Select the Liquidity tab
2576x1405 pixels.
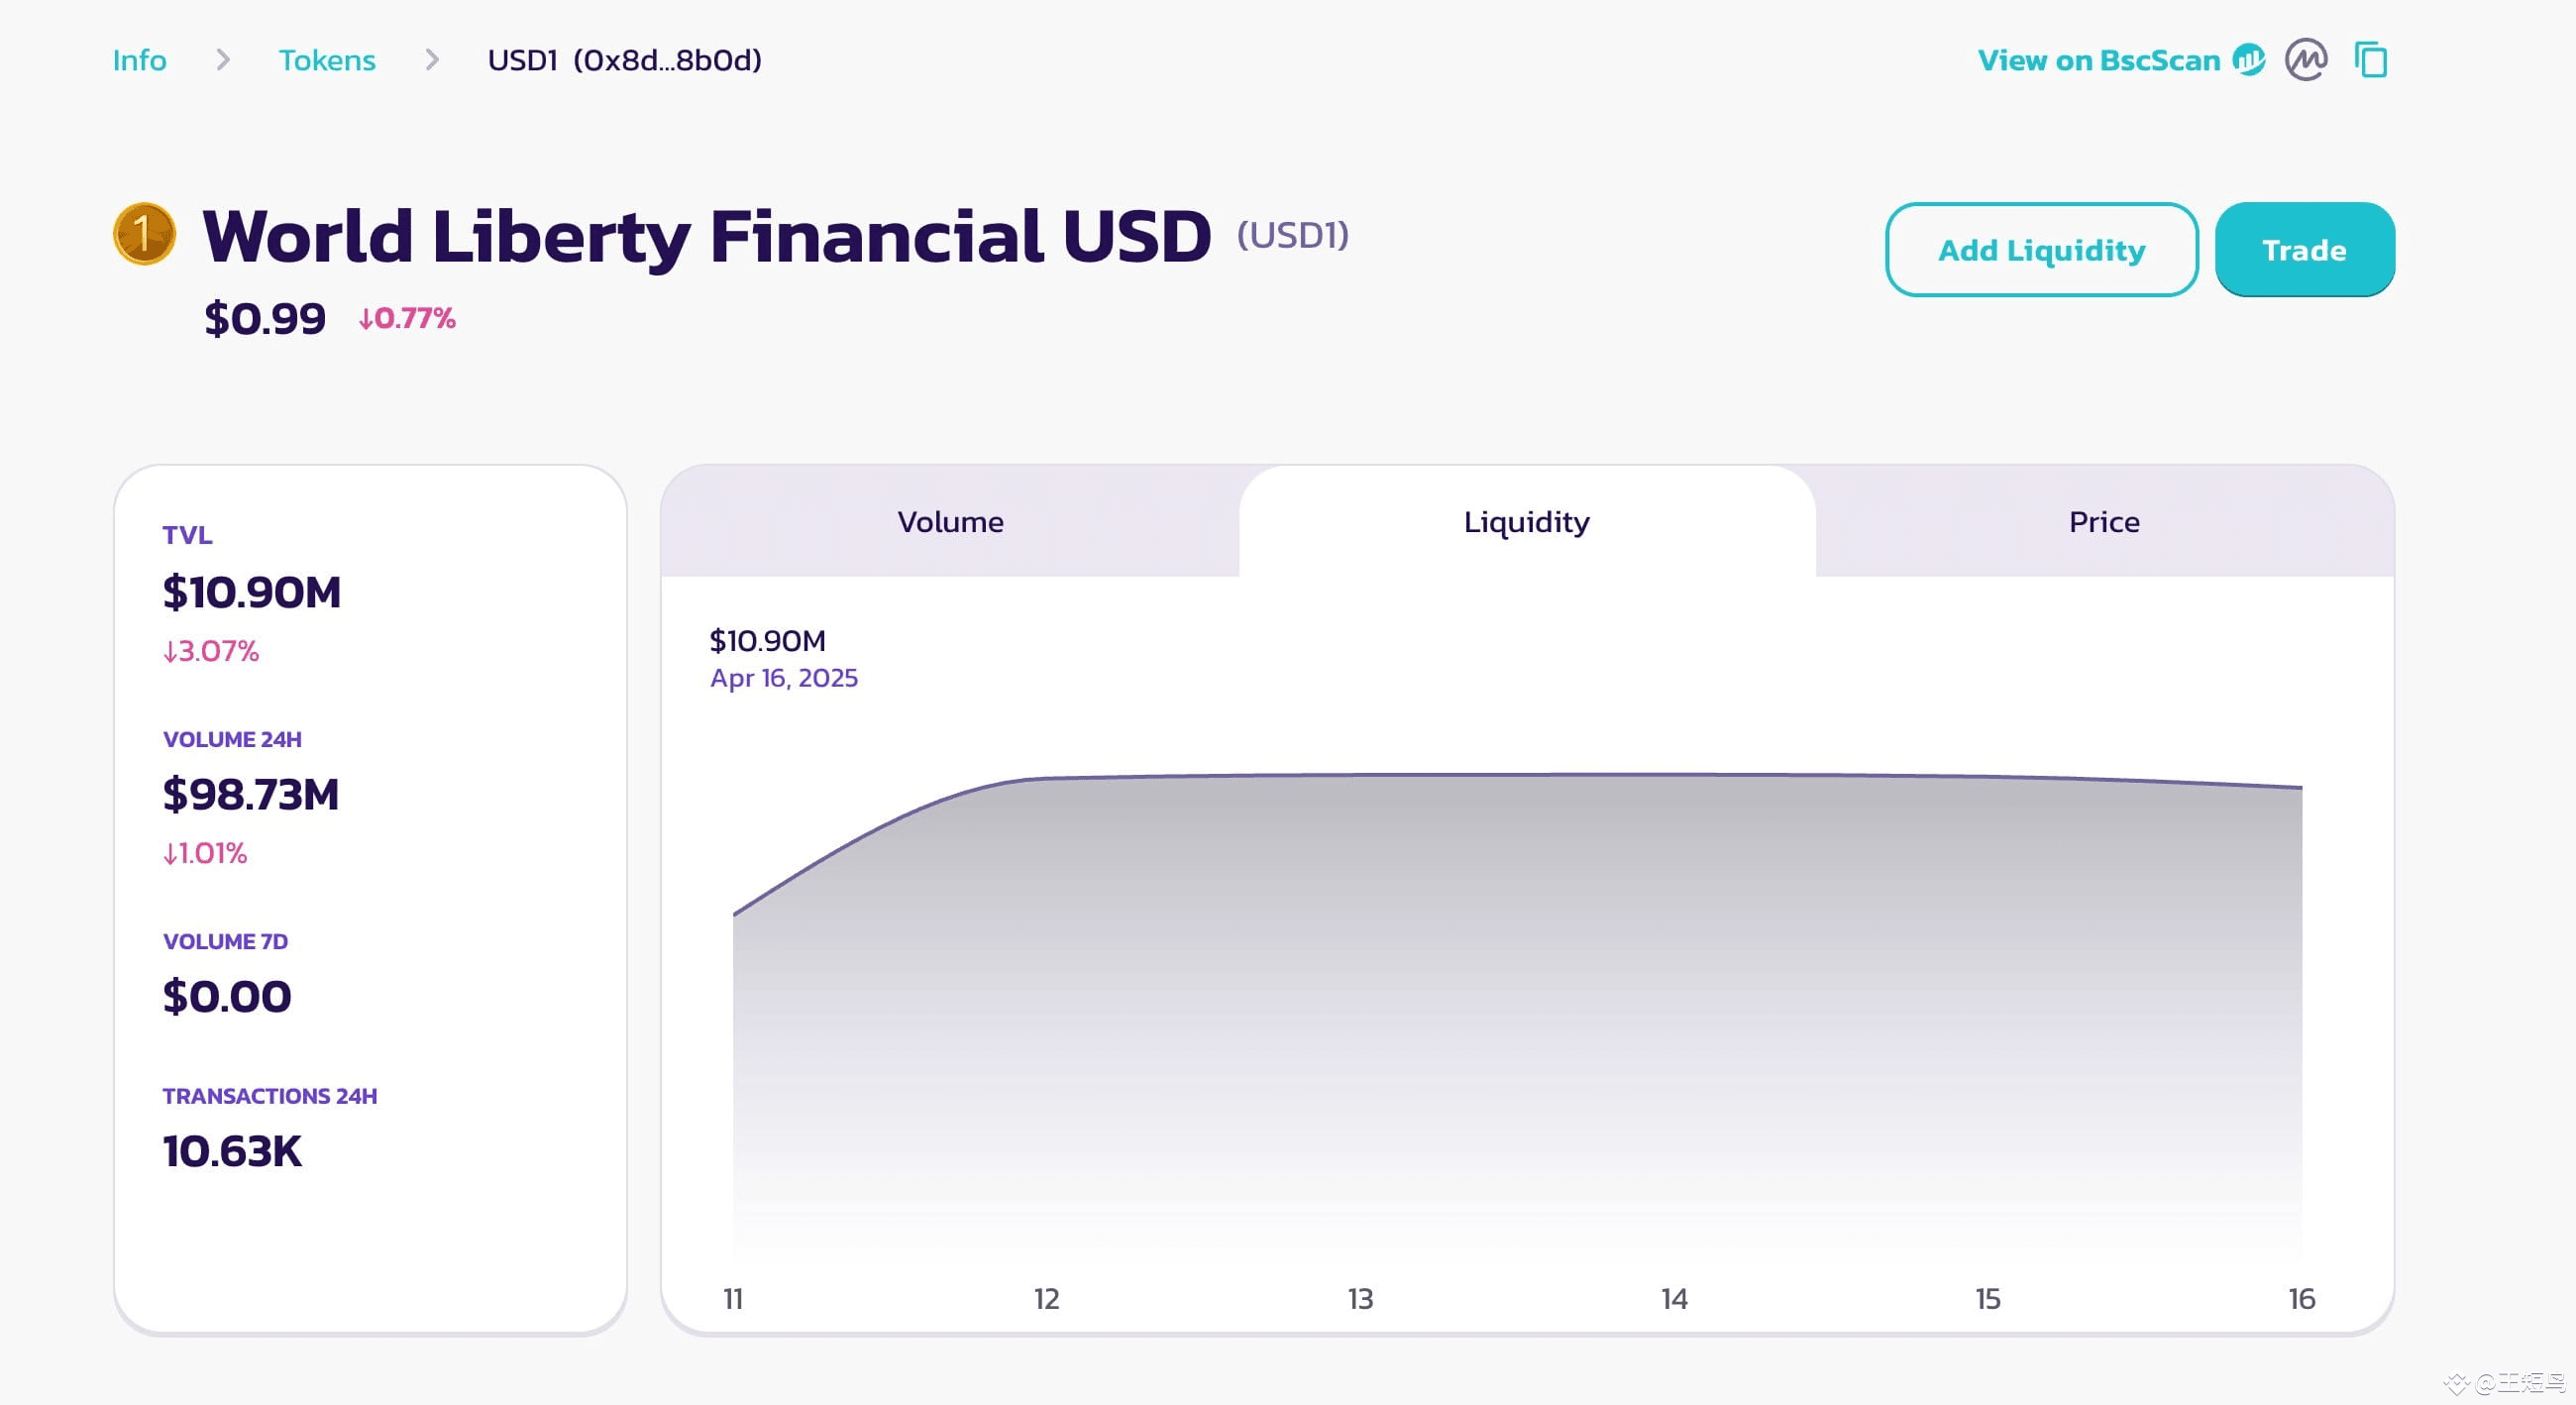click(1525, 521)
